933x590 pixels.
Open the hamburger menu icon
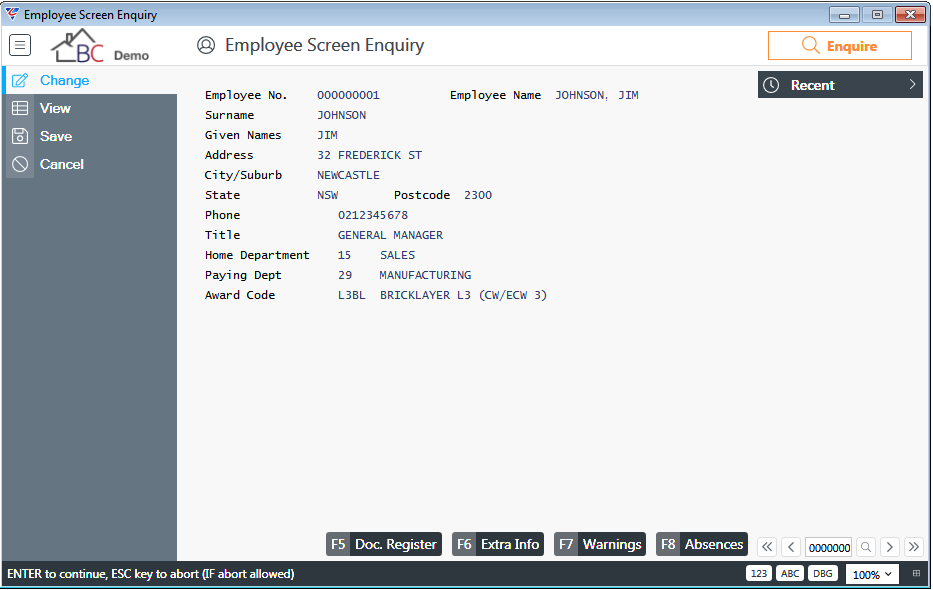tap(20, 45)
